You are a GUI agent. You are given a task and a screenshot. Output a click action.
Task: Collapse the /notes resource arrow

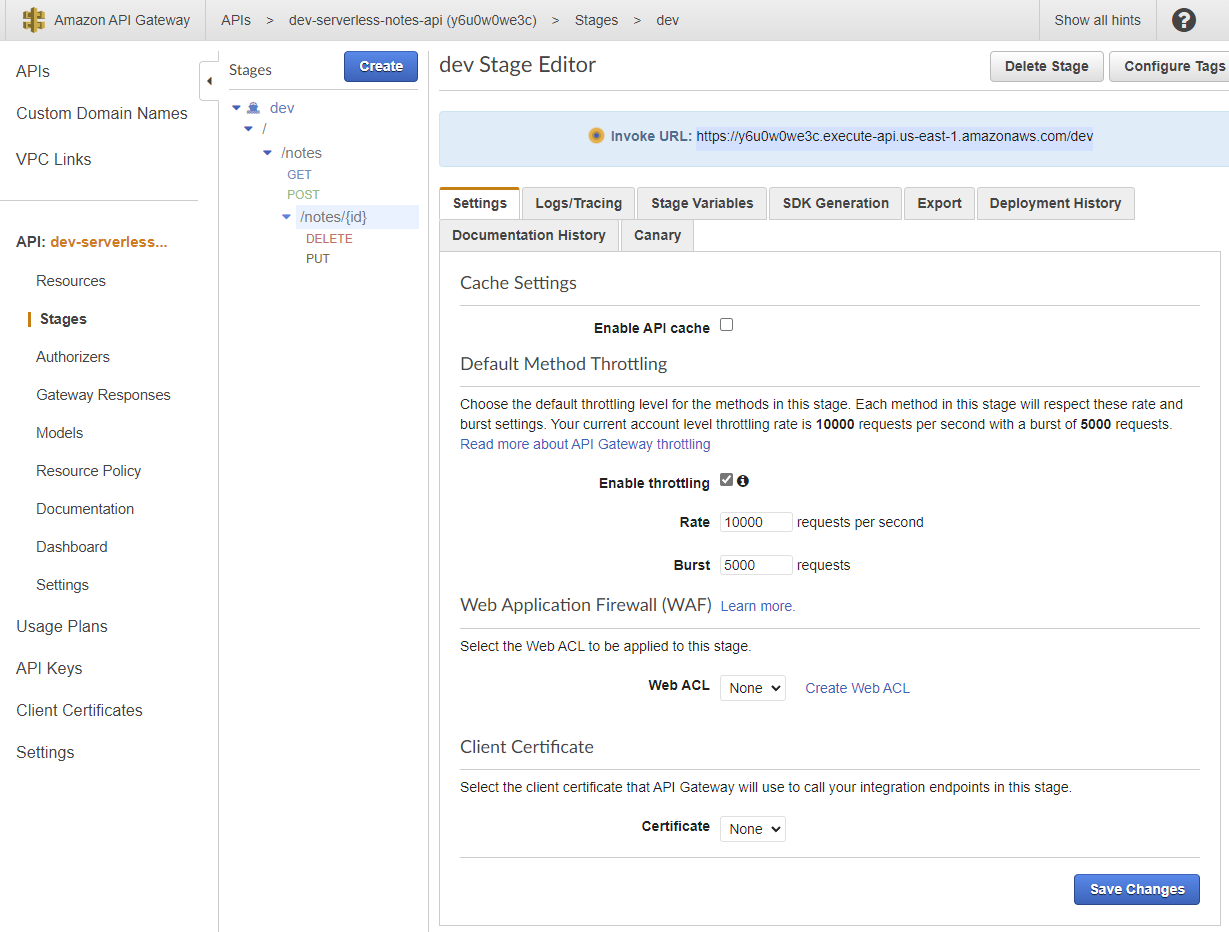(x=267, y=153)
